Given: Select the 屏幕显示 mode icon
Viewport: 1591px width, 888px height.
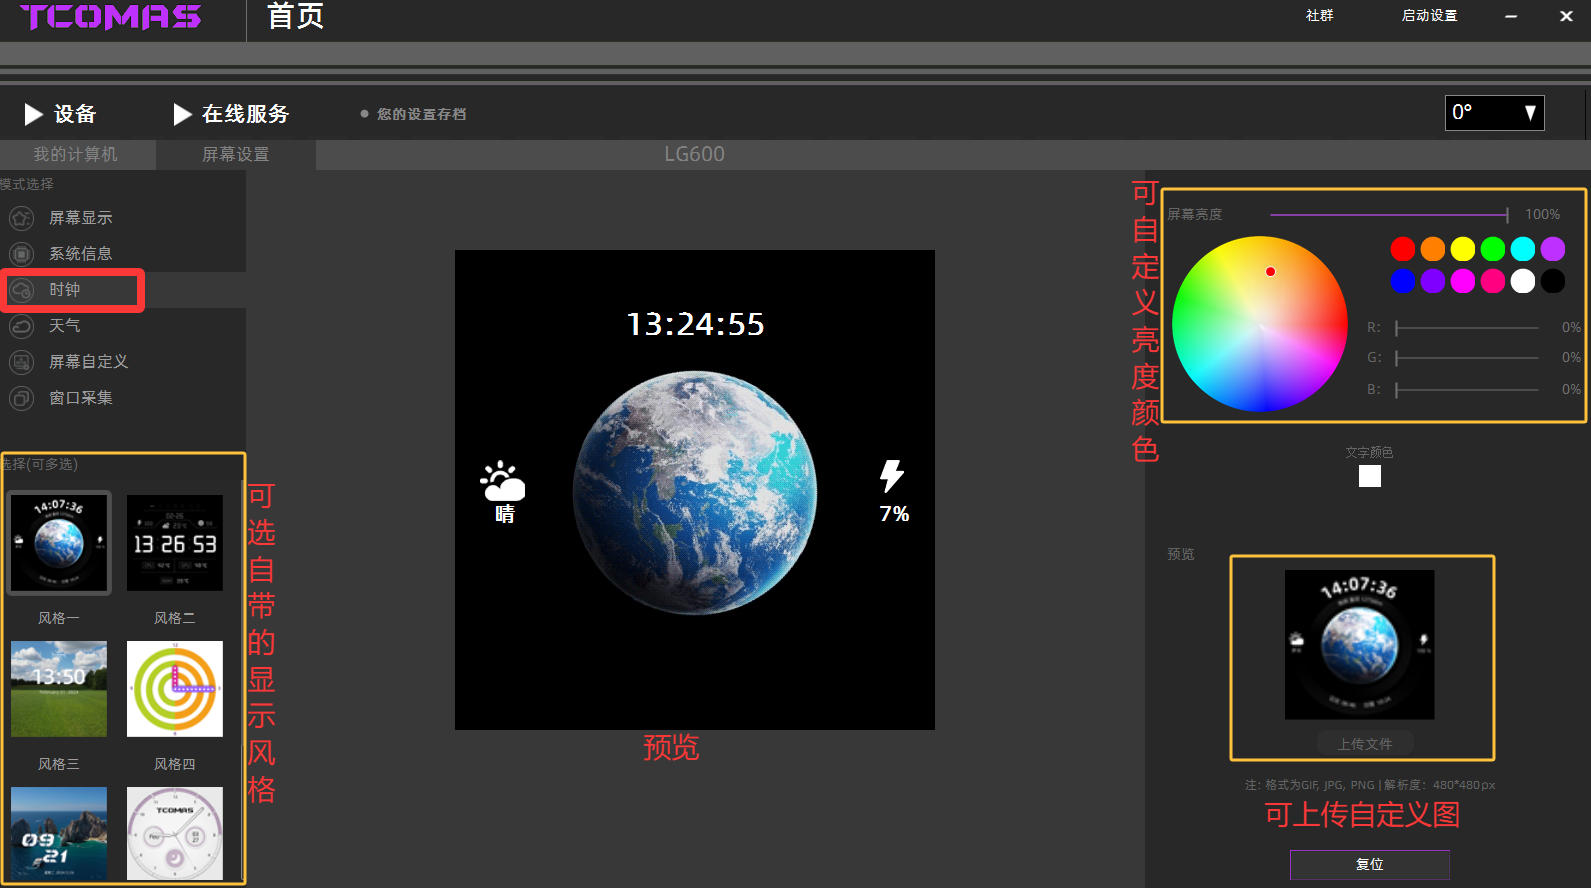Looking at the screenshot, I should pyautogui.click(x=21, y=218).
